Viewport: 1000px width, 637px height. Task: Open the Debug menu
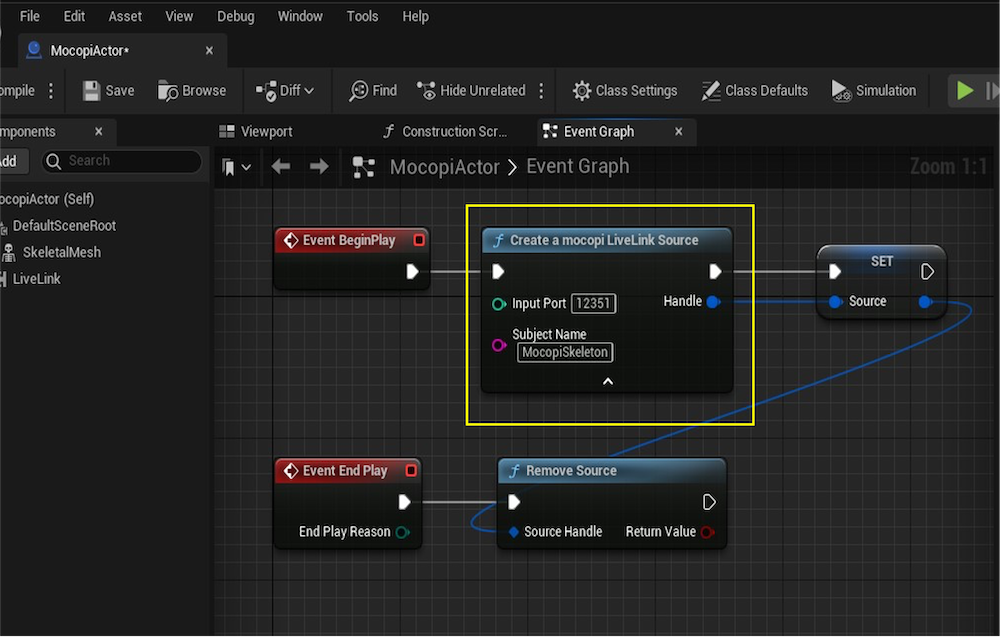click(235, 16)
